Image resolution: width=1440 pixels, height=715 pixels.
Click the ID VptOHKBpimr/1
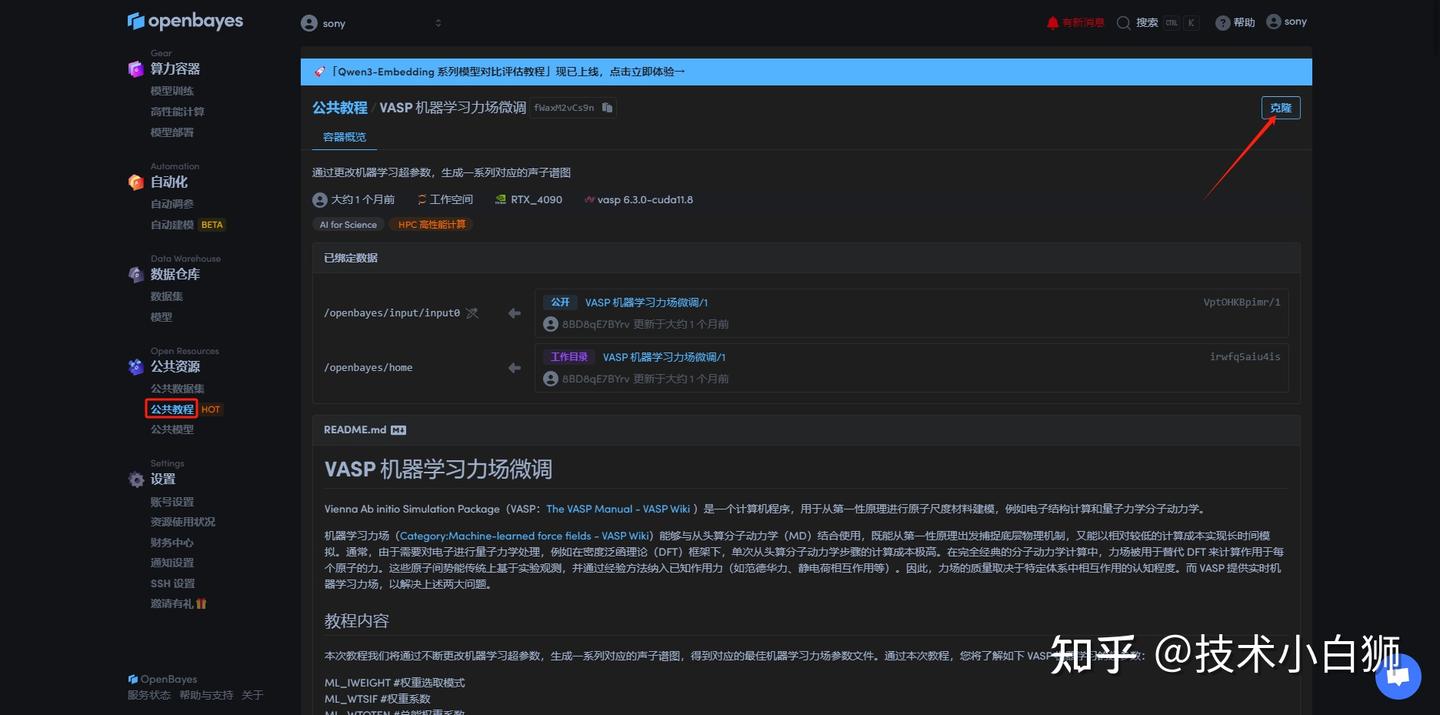coord(1241,302)
